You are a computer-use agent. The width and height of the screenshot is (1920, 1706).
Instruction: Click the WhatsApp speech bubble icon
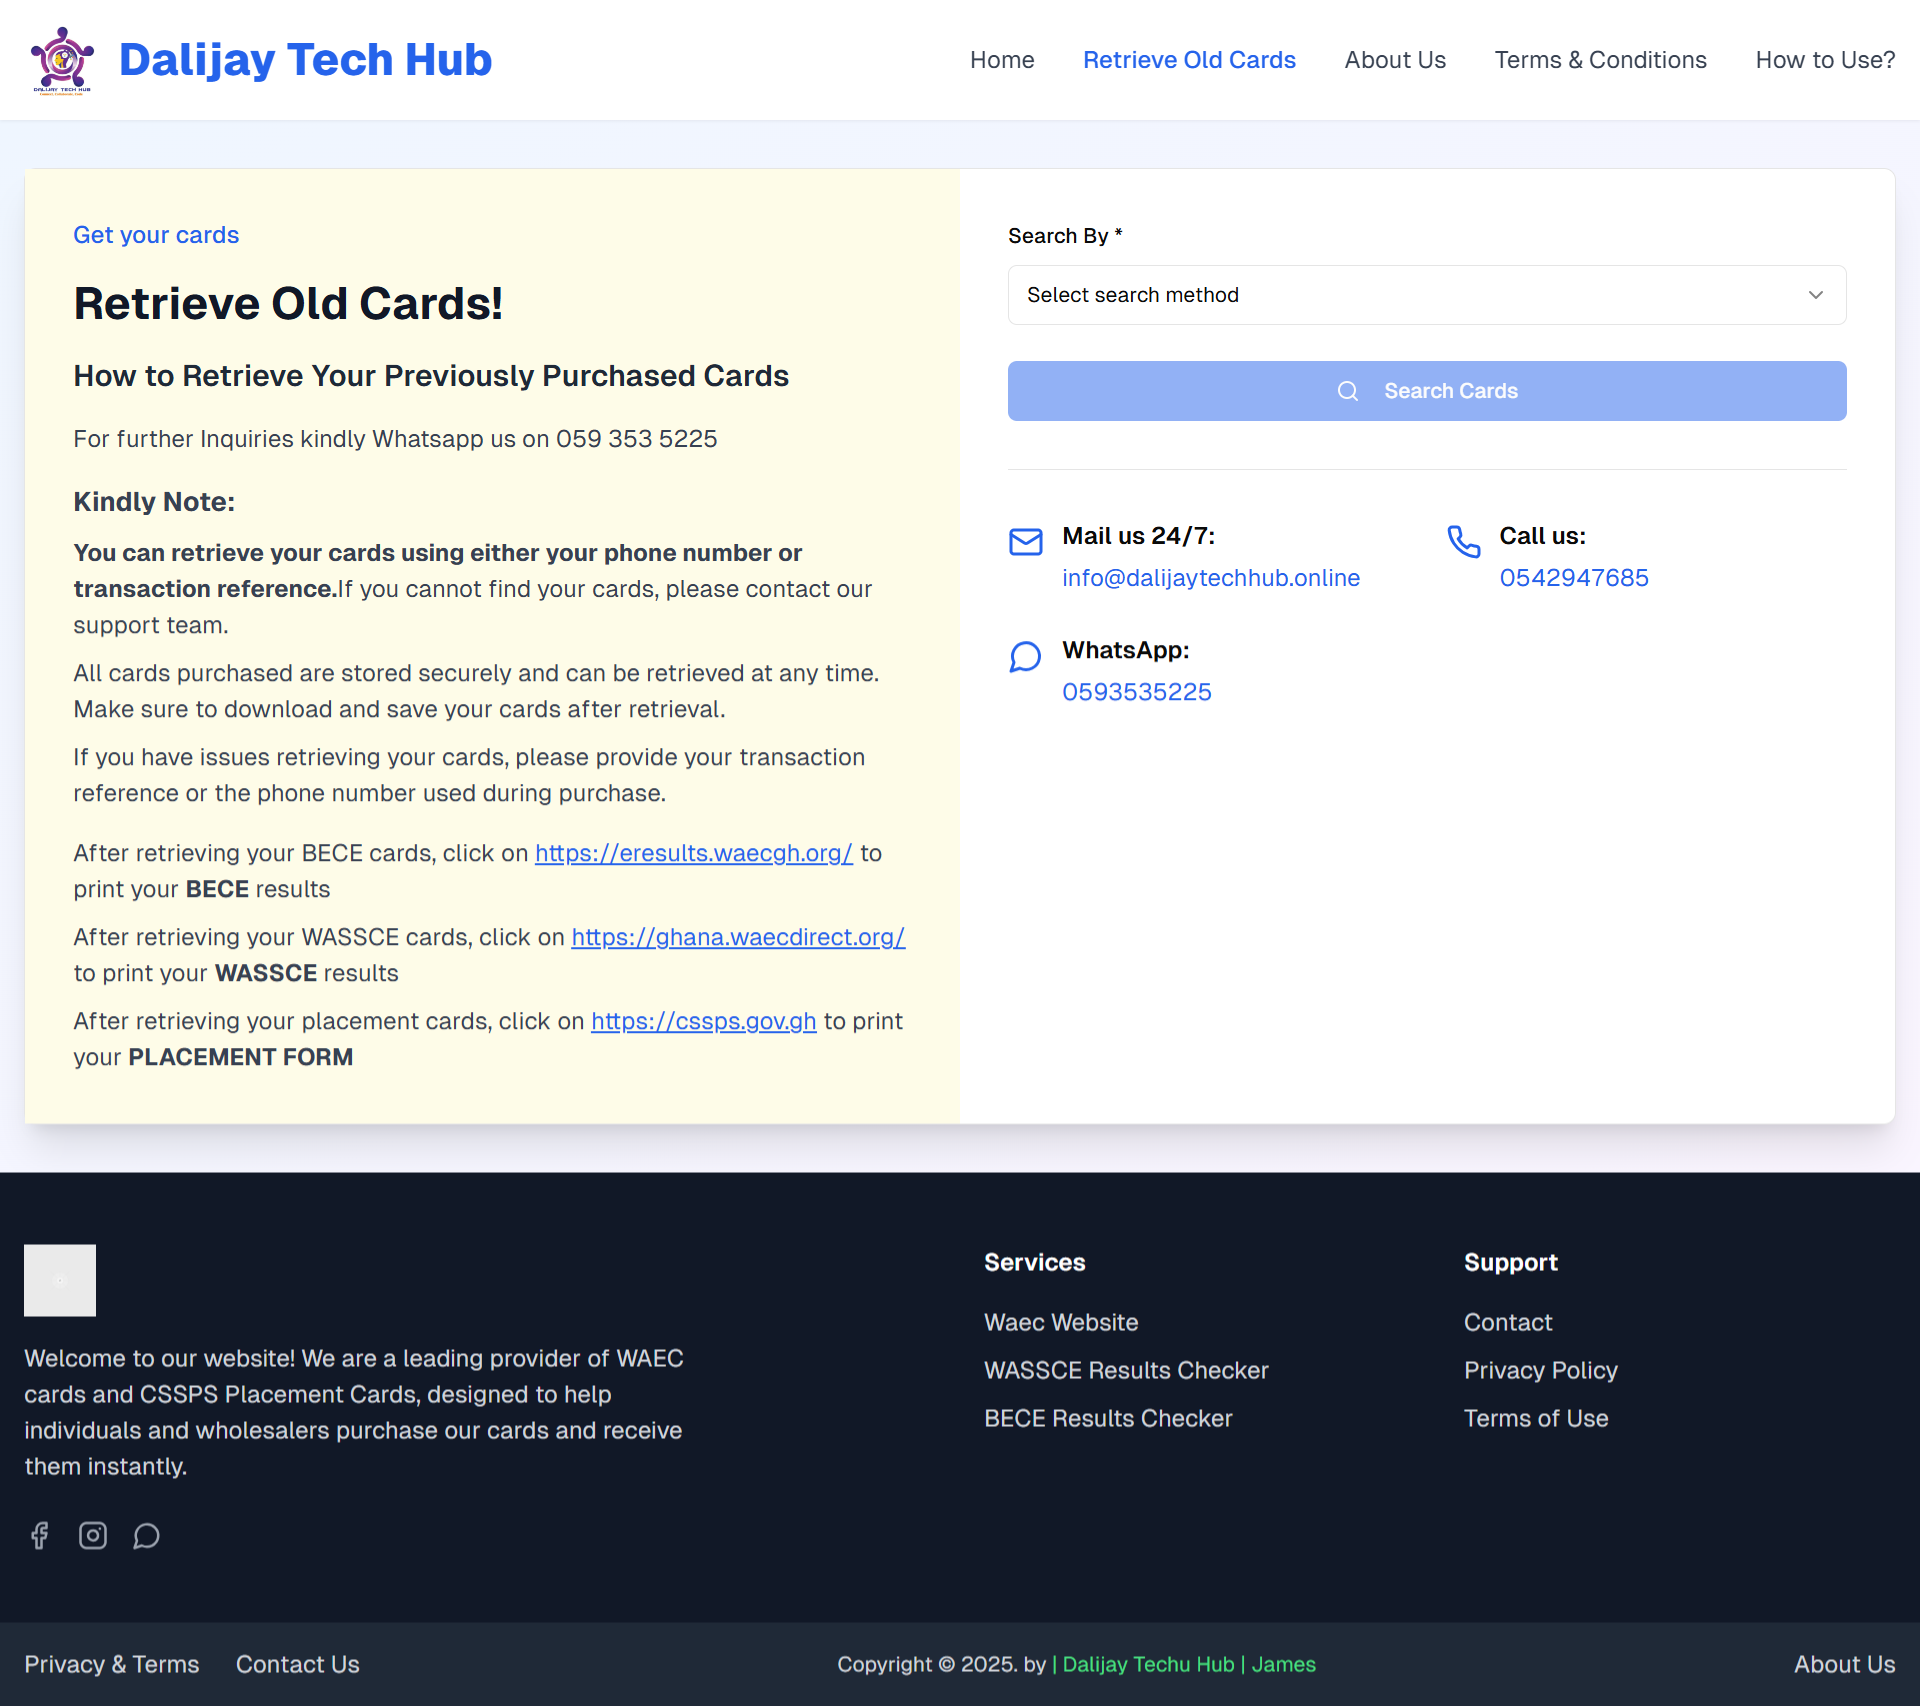pos(1025,657)
